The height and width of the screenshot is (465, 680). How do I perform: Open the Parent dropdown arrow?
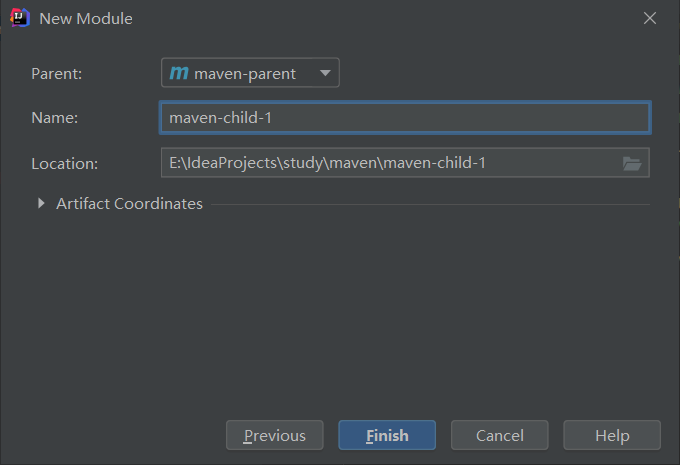325,73
